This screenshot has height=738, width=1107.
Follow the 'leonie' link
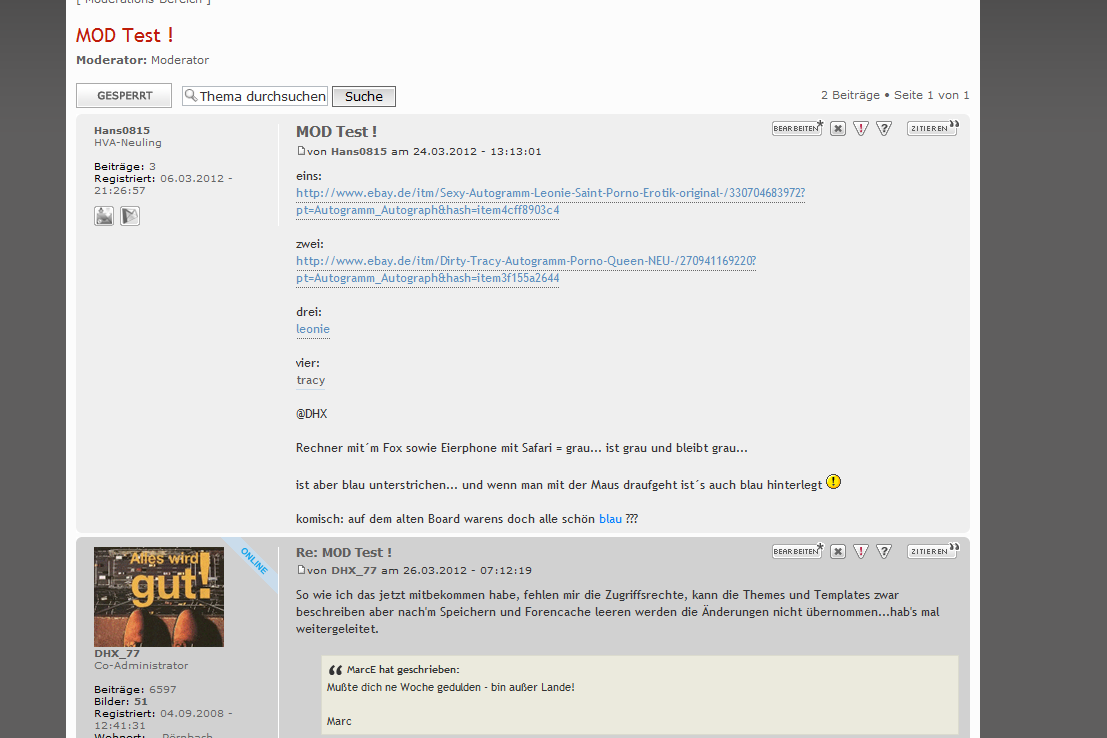[313, 329]
